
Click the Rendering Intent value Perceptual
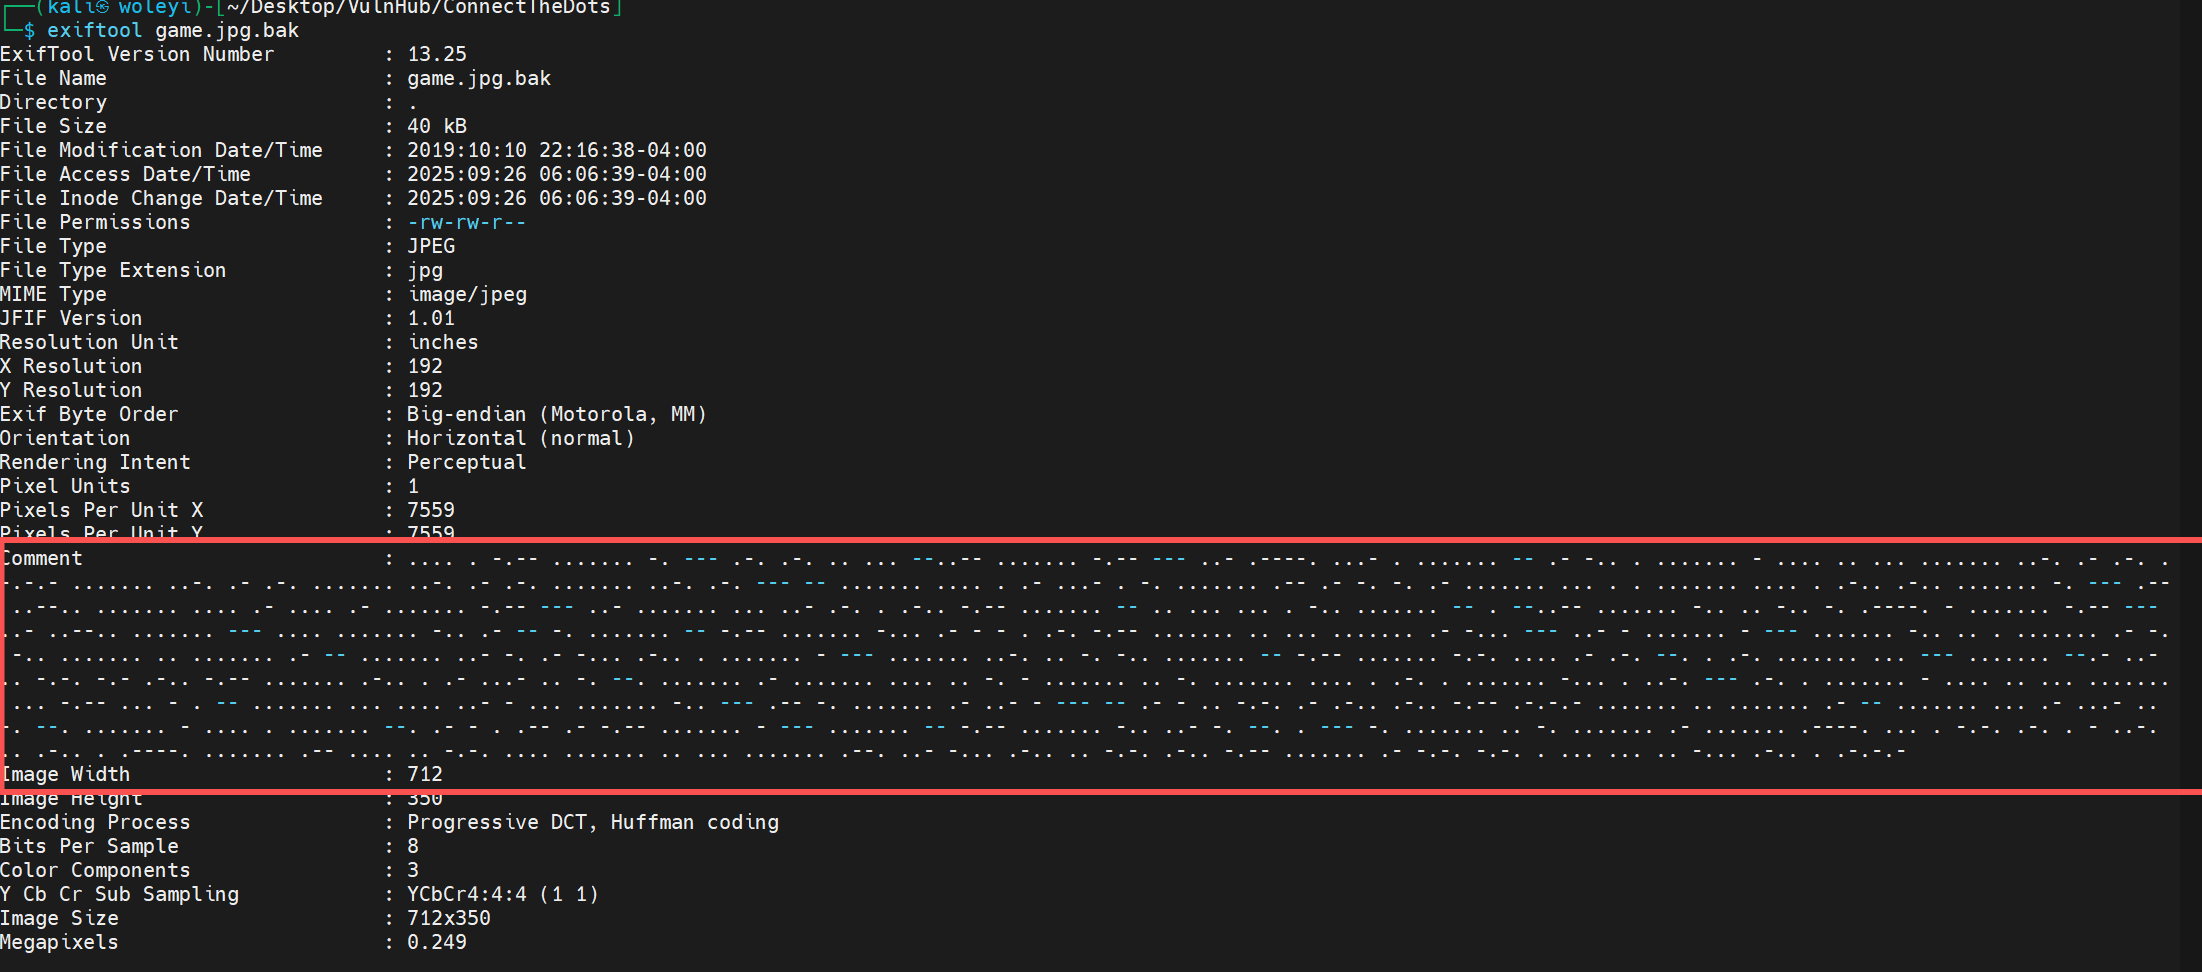466,462
